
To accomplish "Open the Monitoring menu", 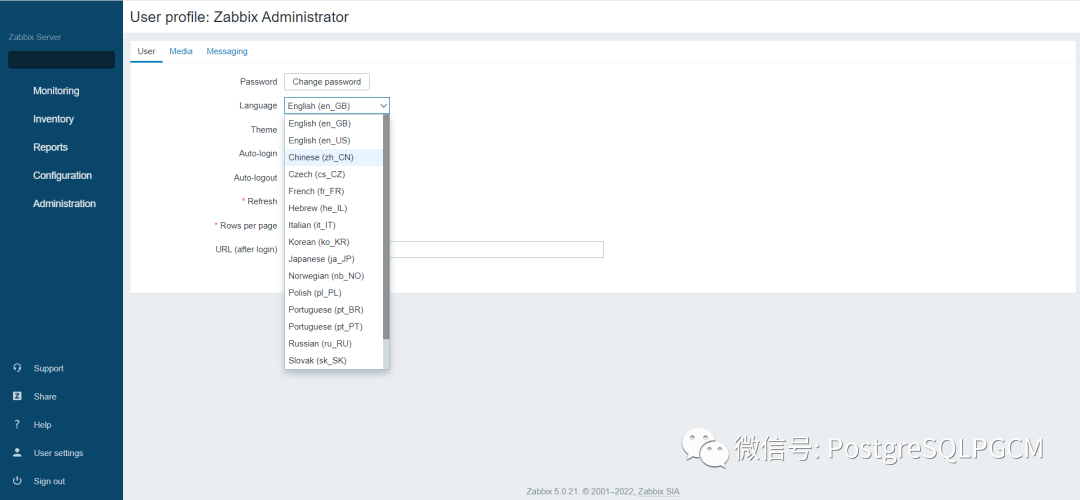I will click(56, 91).
